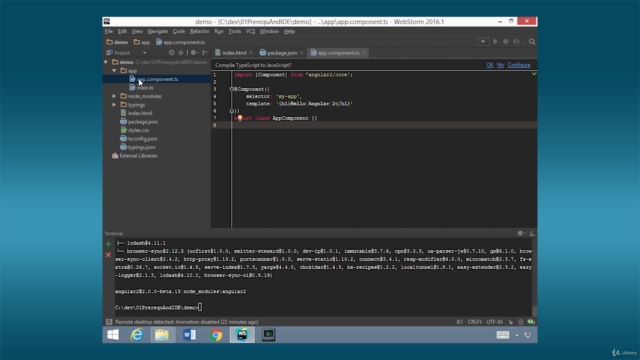
Task: Close the index.html editor tab
Action: pos(251,53)
